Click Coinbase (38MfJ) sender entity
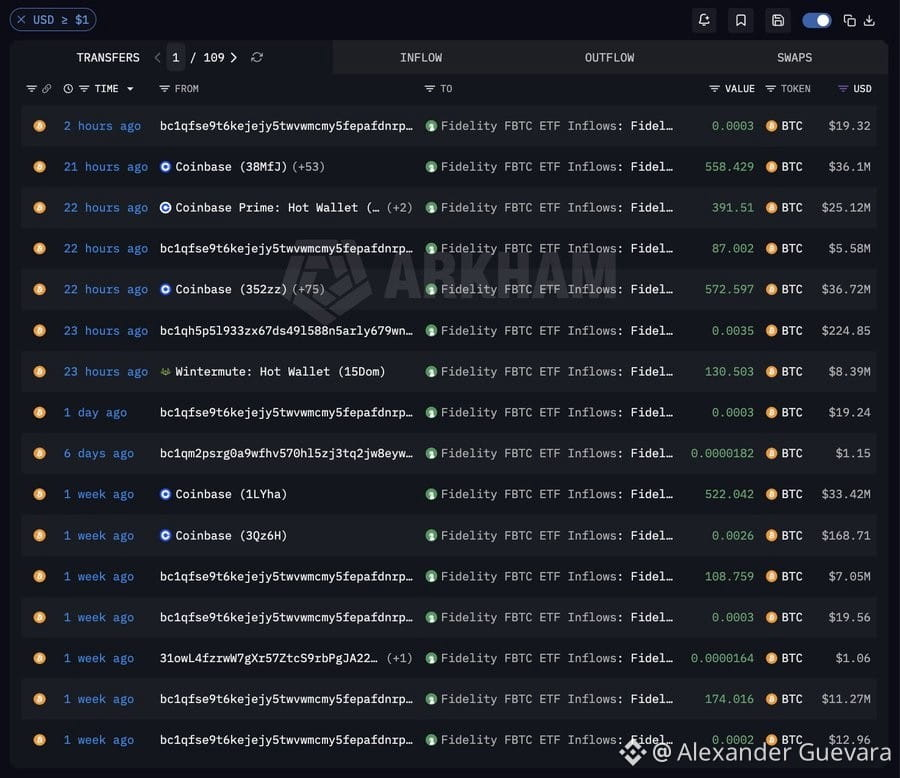The image size is (900, 778). [231, 167]
